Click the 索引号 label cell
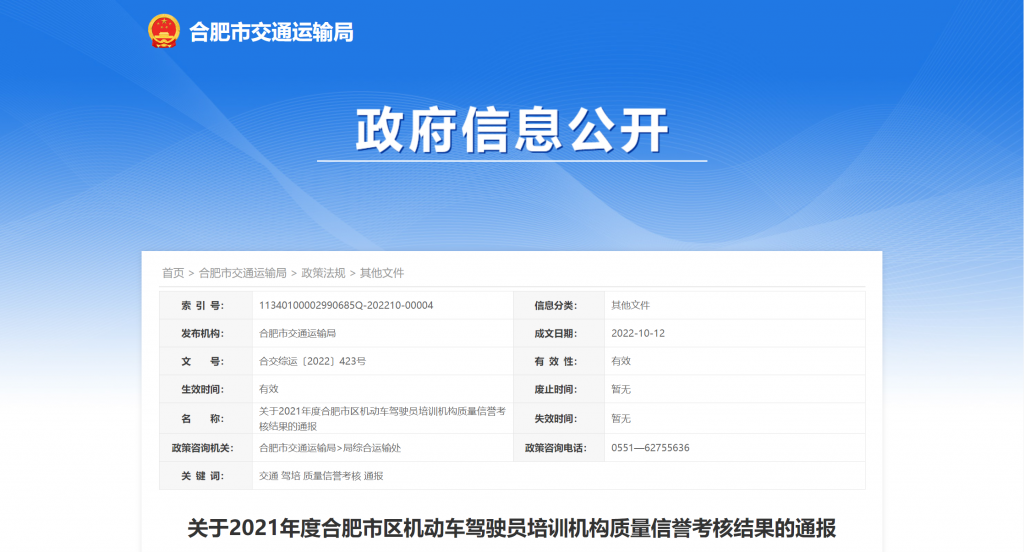 [206, 305]
